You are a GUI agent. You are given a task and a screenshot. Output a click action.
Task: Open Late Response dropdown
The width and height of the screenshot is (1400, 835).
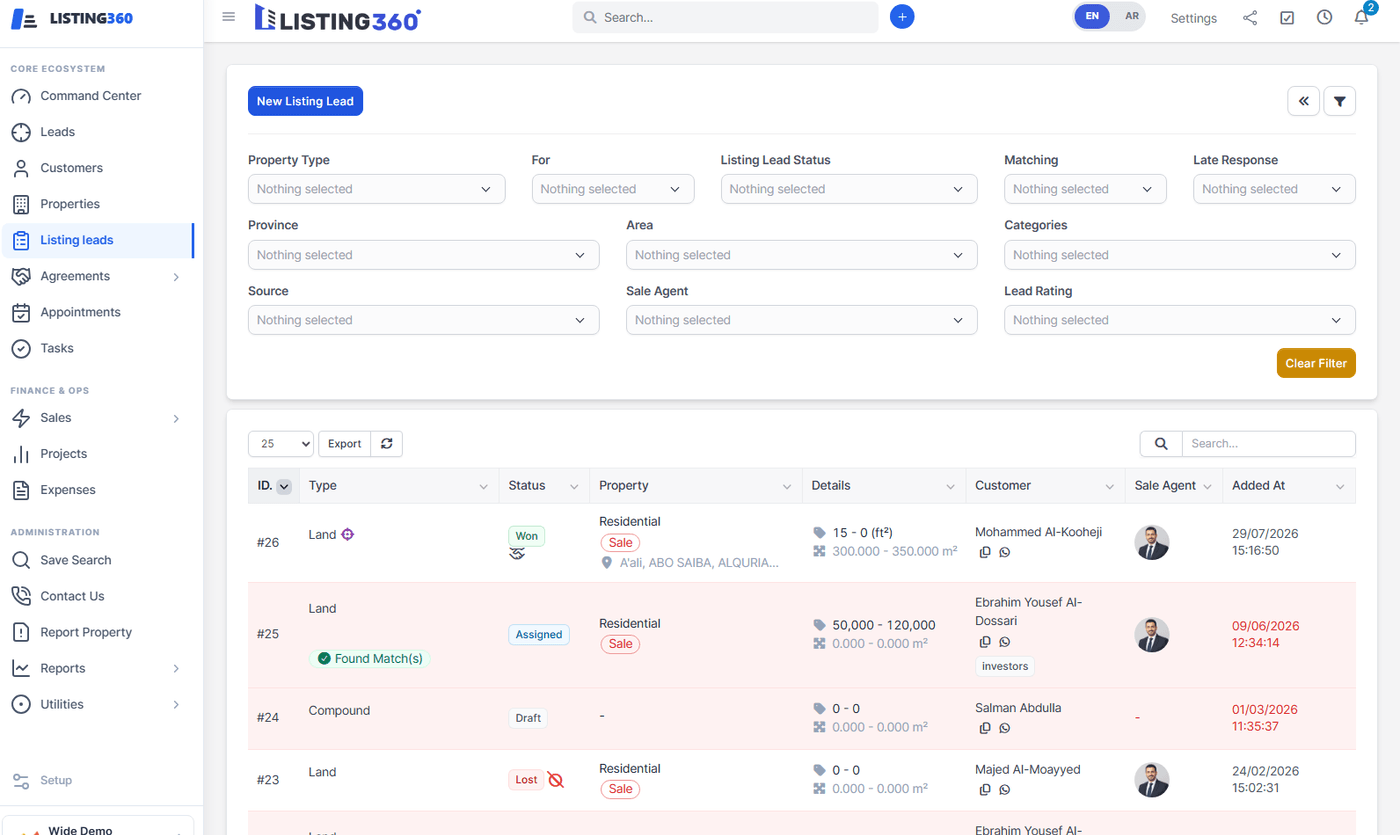pyautogui.click(x=1274, y=189)
